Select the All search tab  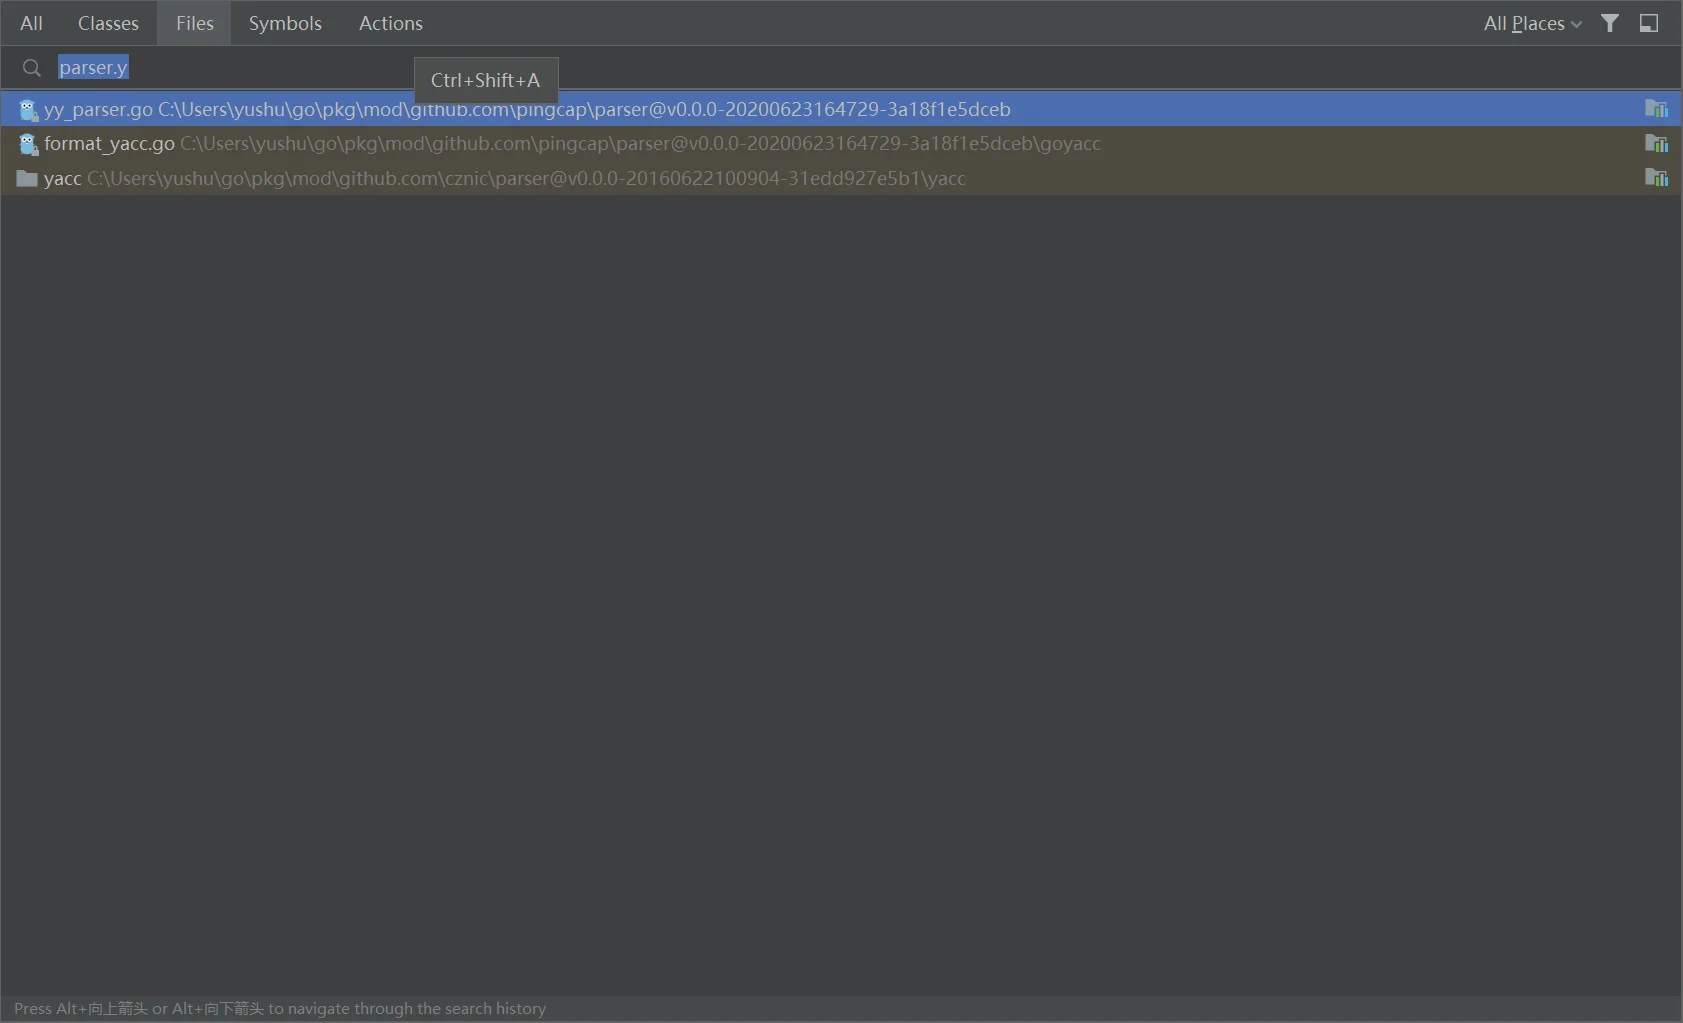[x=30, y=22]
